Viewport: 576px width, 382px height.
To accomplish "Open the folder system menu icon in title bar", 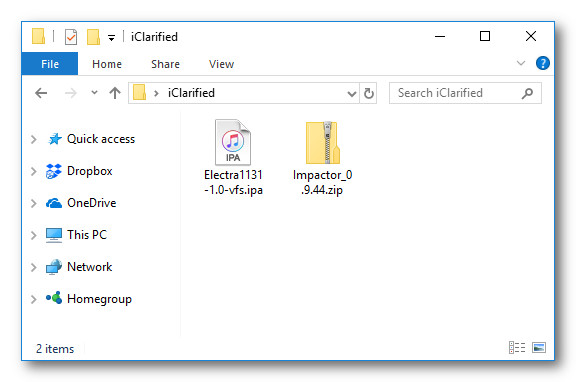I will pos(38,36).
